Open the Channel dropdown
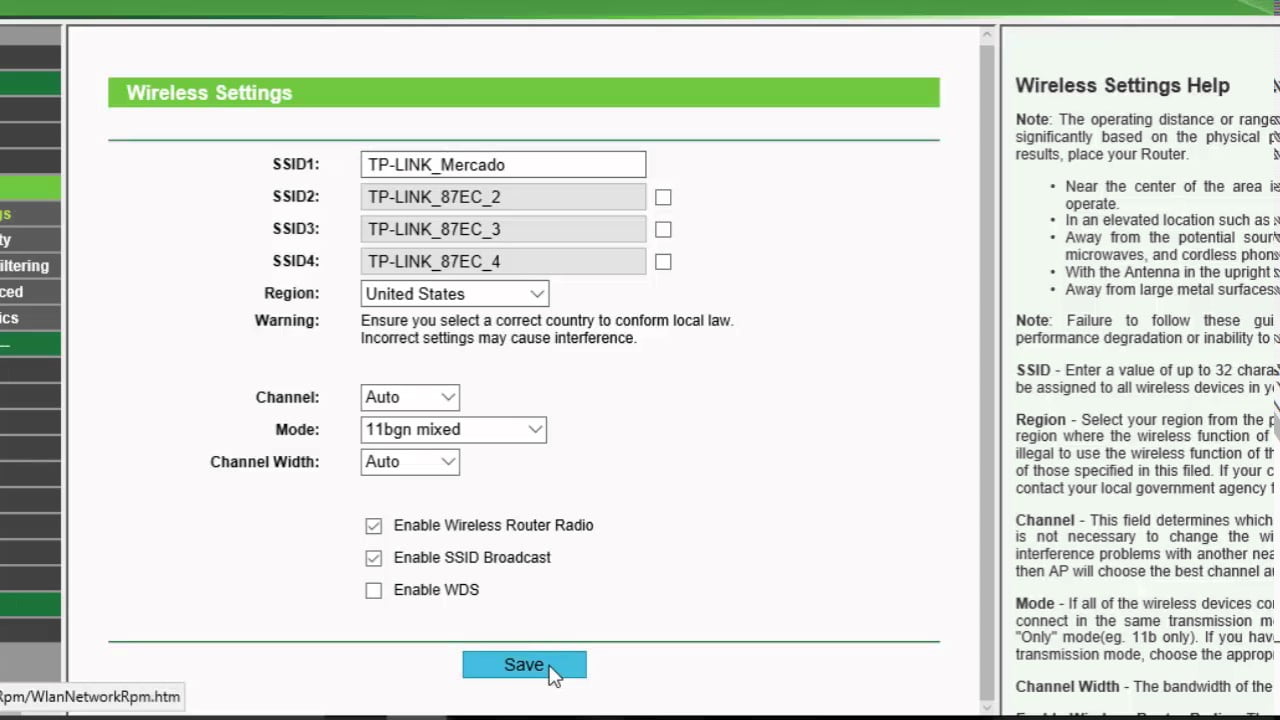The width and height of the screenshot is (1280, 720). 410,397
